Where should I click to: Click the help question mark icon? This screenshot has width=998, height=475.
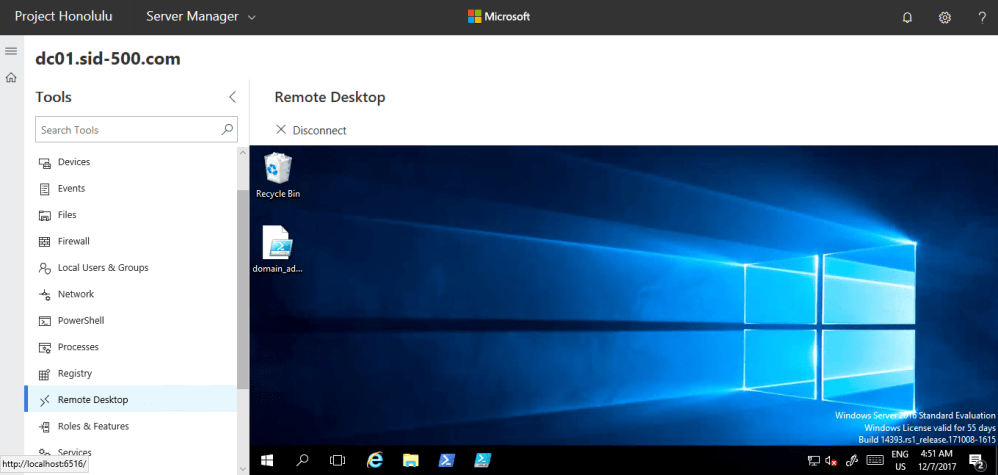coord(981,17)
